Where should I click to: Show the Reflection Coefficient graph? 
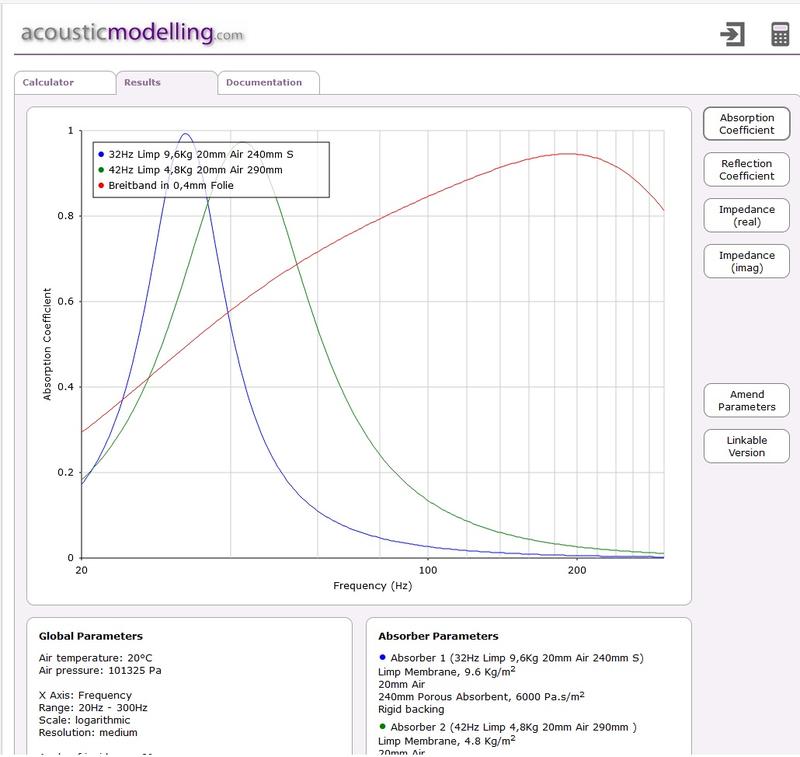coord(747,169)
